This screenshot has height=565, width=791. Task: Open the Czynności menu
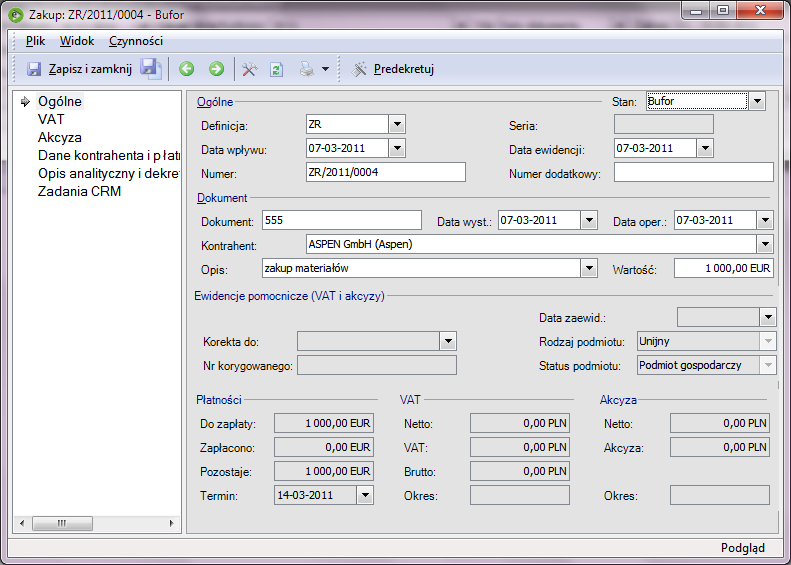pyautogui.click(x=136, y=41)
